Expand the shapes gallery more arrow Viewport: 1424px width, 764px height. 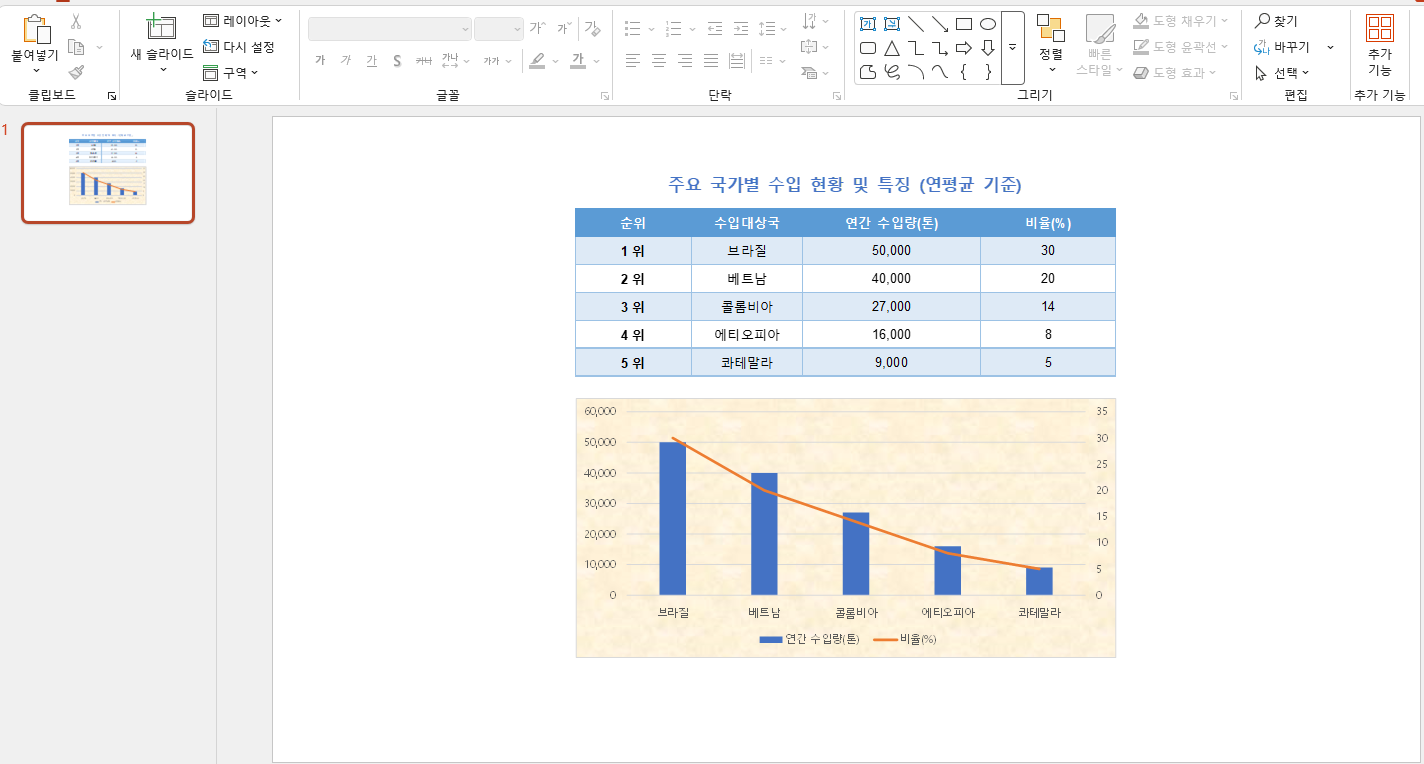click(x=1012, y=47)
